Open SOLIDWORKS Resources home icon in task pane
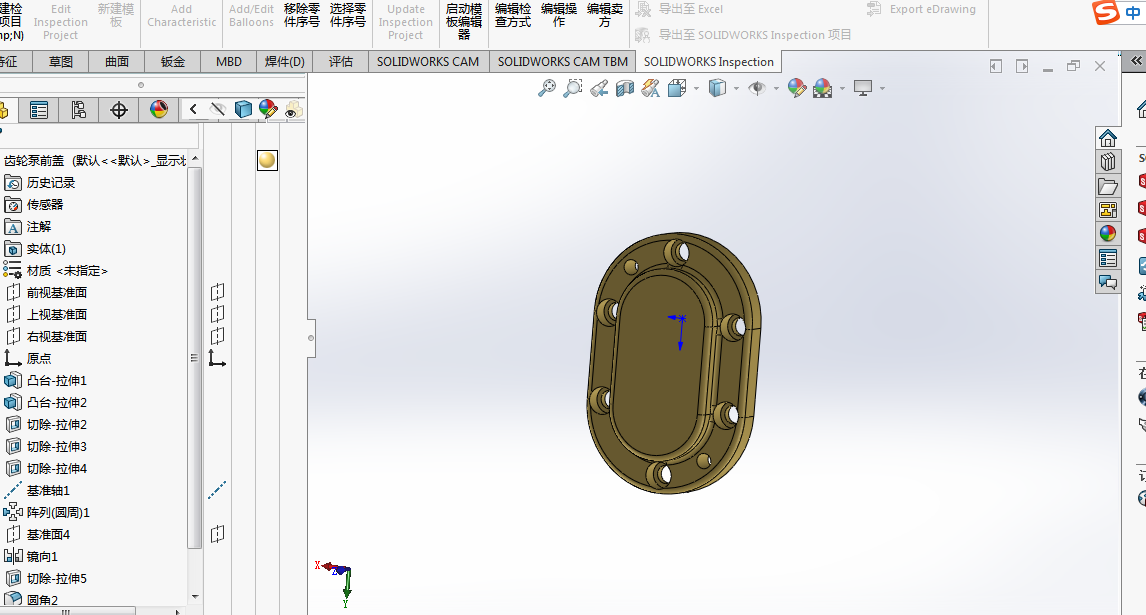 [1108, 138]
